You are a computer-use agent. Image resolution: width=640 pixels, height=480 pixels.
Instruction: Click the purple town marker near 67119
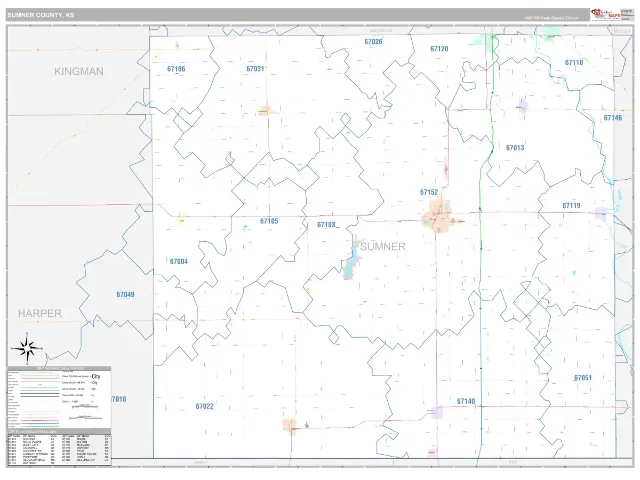tap(600, 213)
